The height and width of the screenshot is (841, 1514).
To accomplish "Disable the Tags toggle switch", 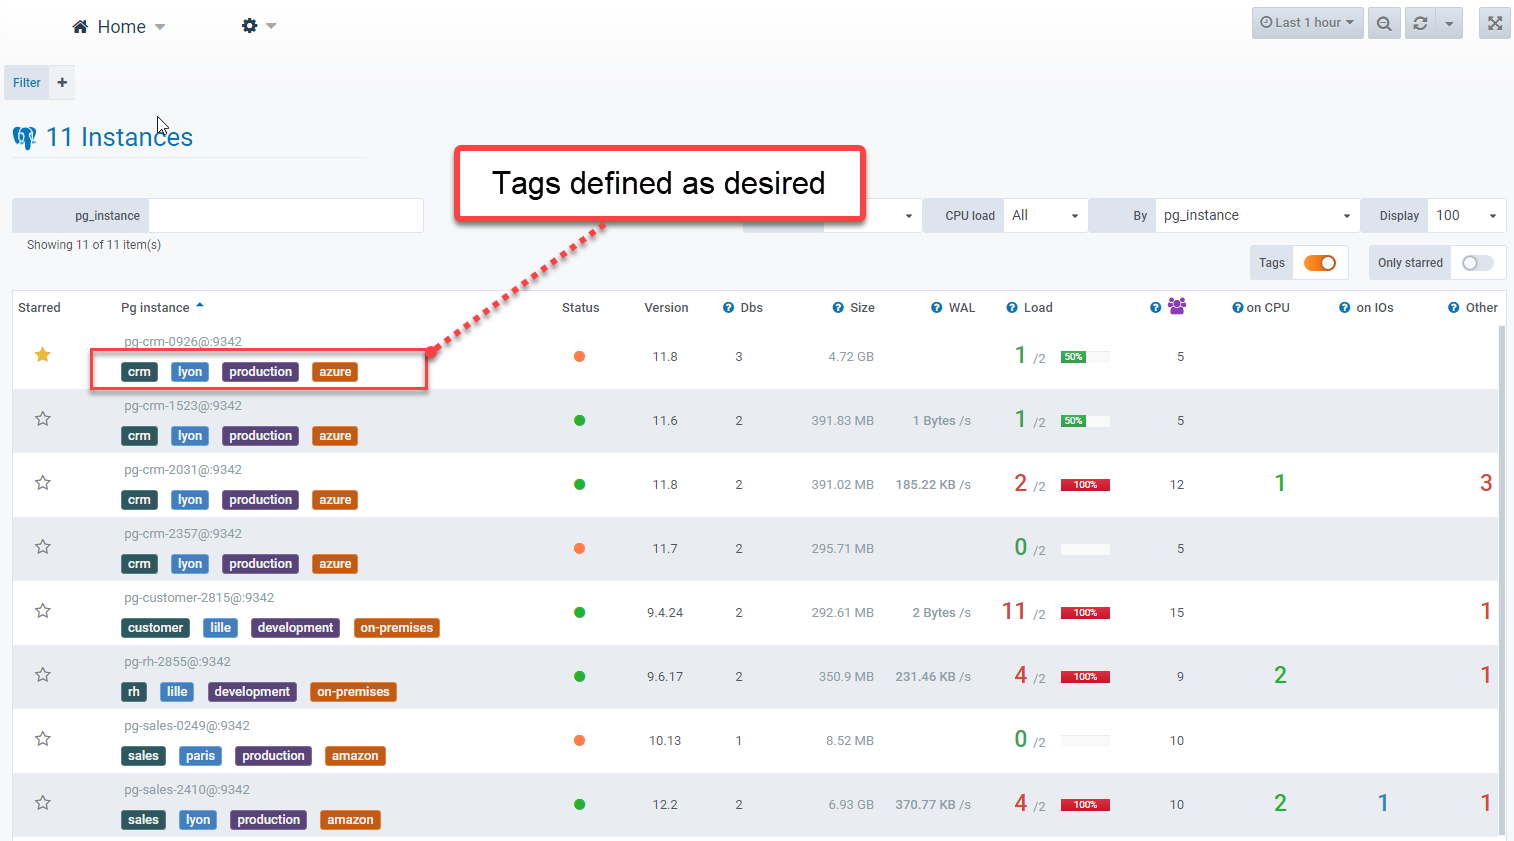I will 1319,263.
